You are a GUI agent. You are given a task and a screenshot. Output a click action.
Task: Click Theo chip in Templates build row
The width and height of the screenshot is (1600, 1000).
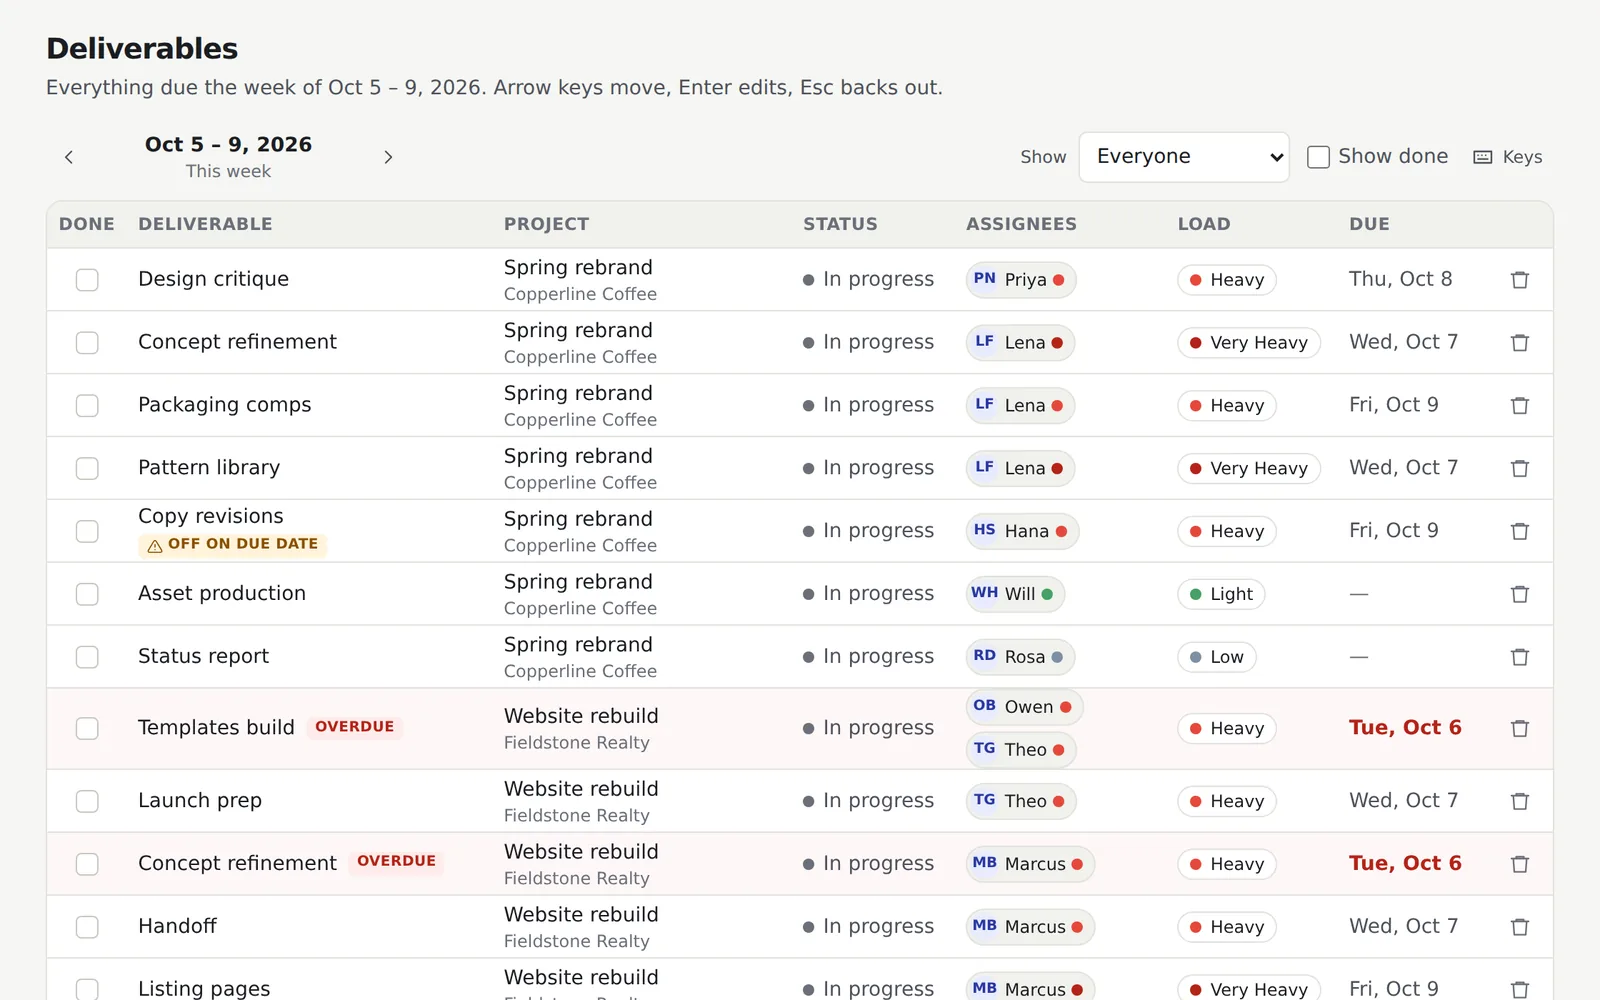pos(1021,750)
